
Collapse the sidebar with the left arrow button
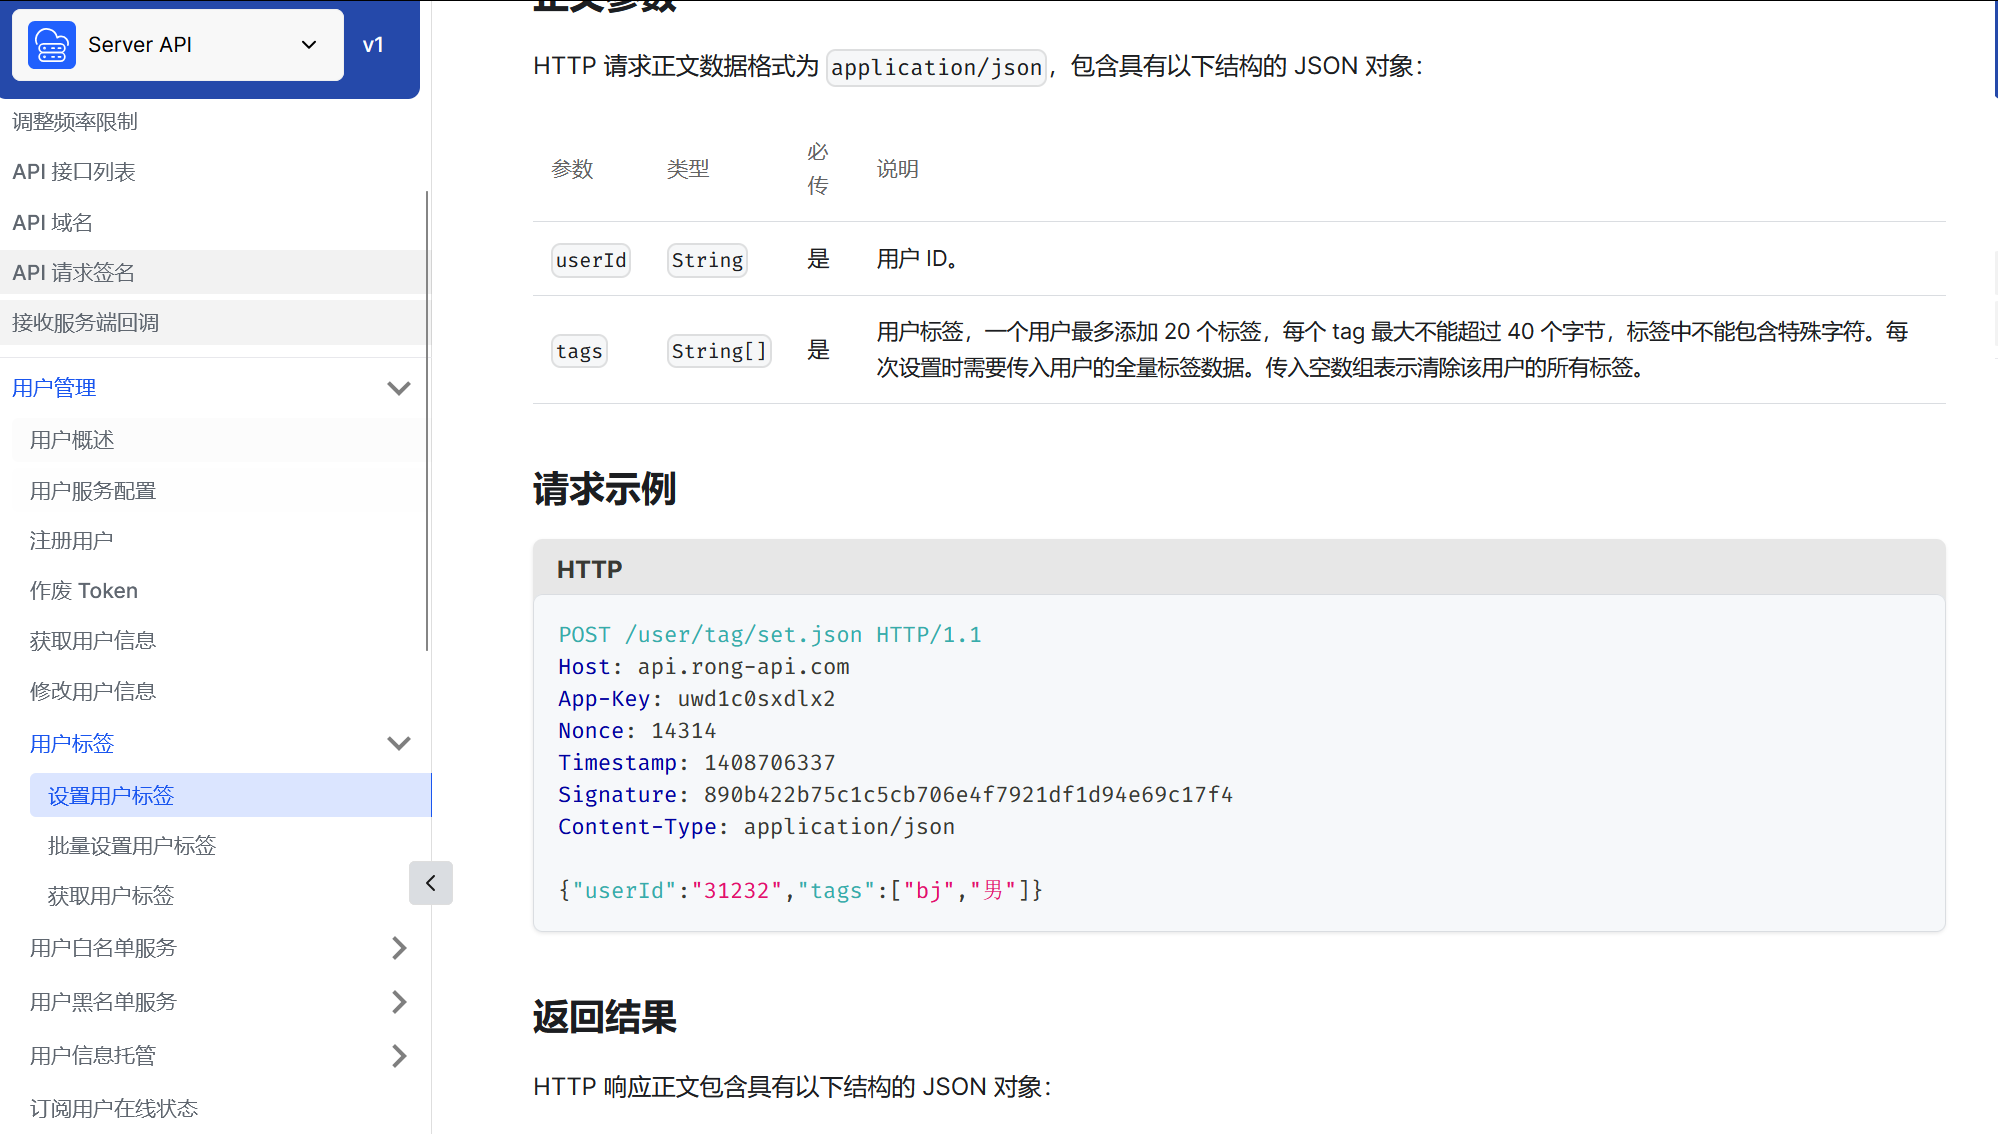point(431,883)
